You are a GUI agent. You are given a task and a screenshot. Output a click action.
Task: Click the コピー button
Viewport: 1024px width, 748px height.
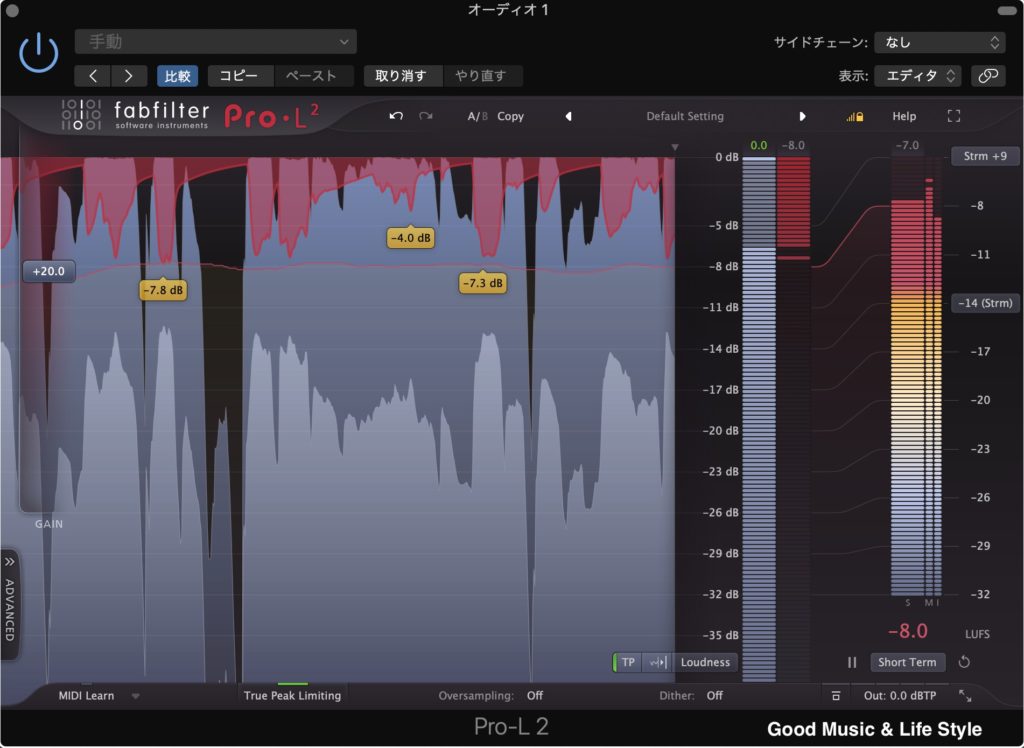pyautogui.click(x=238, y=76)
